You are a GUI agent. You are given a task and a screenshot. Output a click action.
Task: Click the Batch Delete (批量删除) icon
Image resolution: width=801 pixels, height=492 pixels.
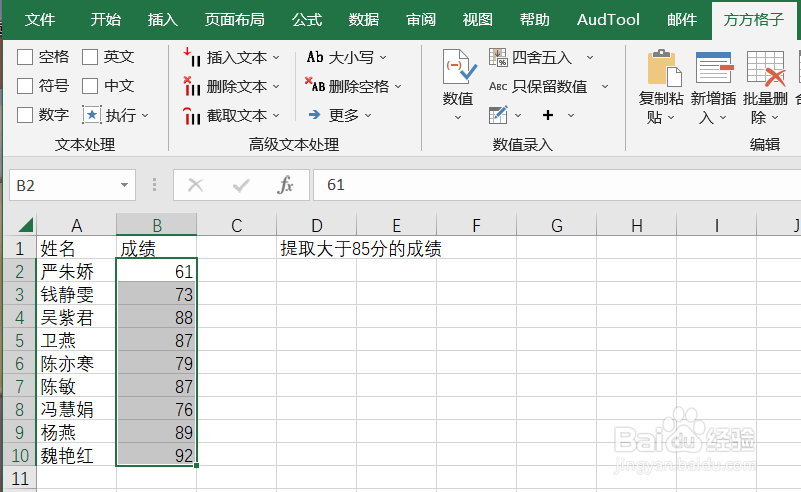[x=766, y=67]
